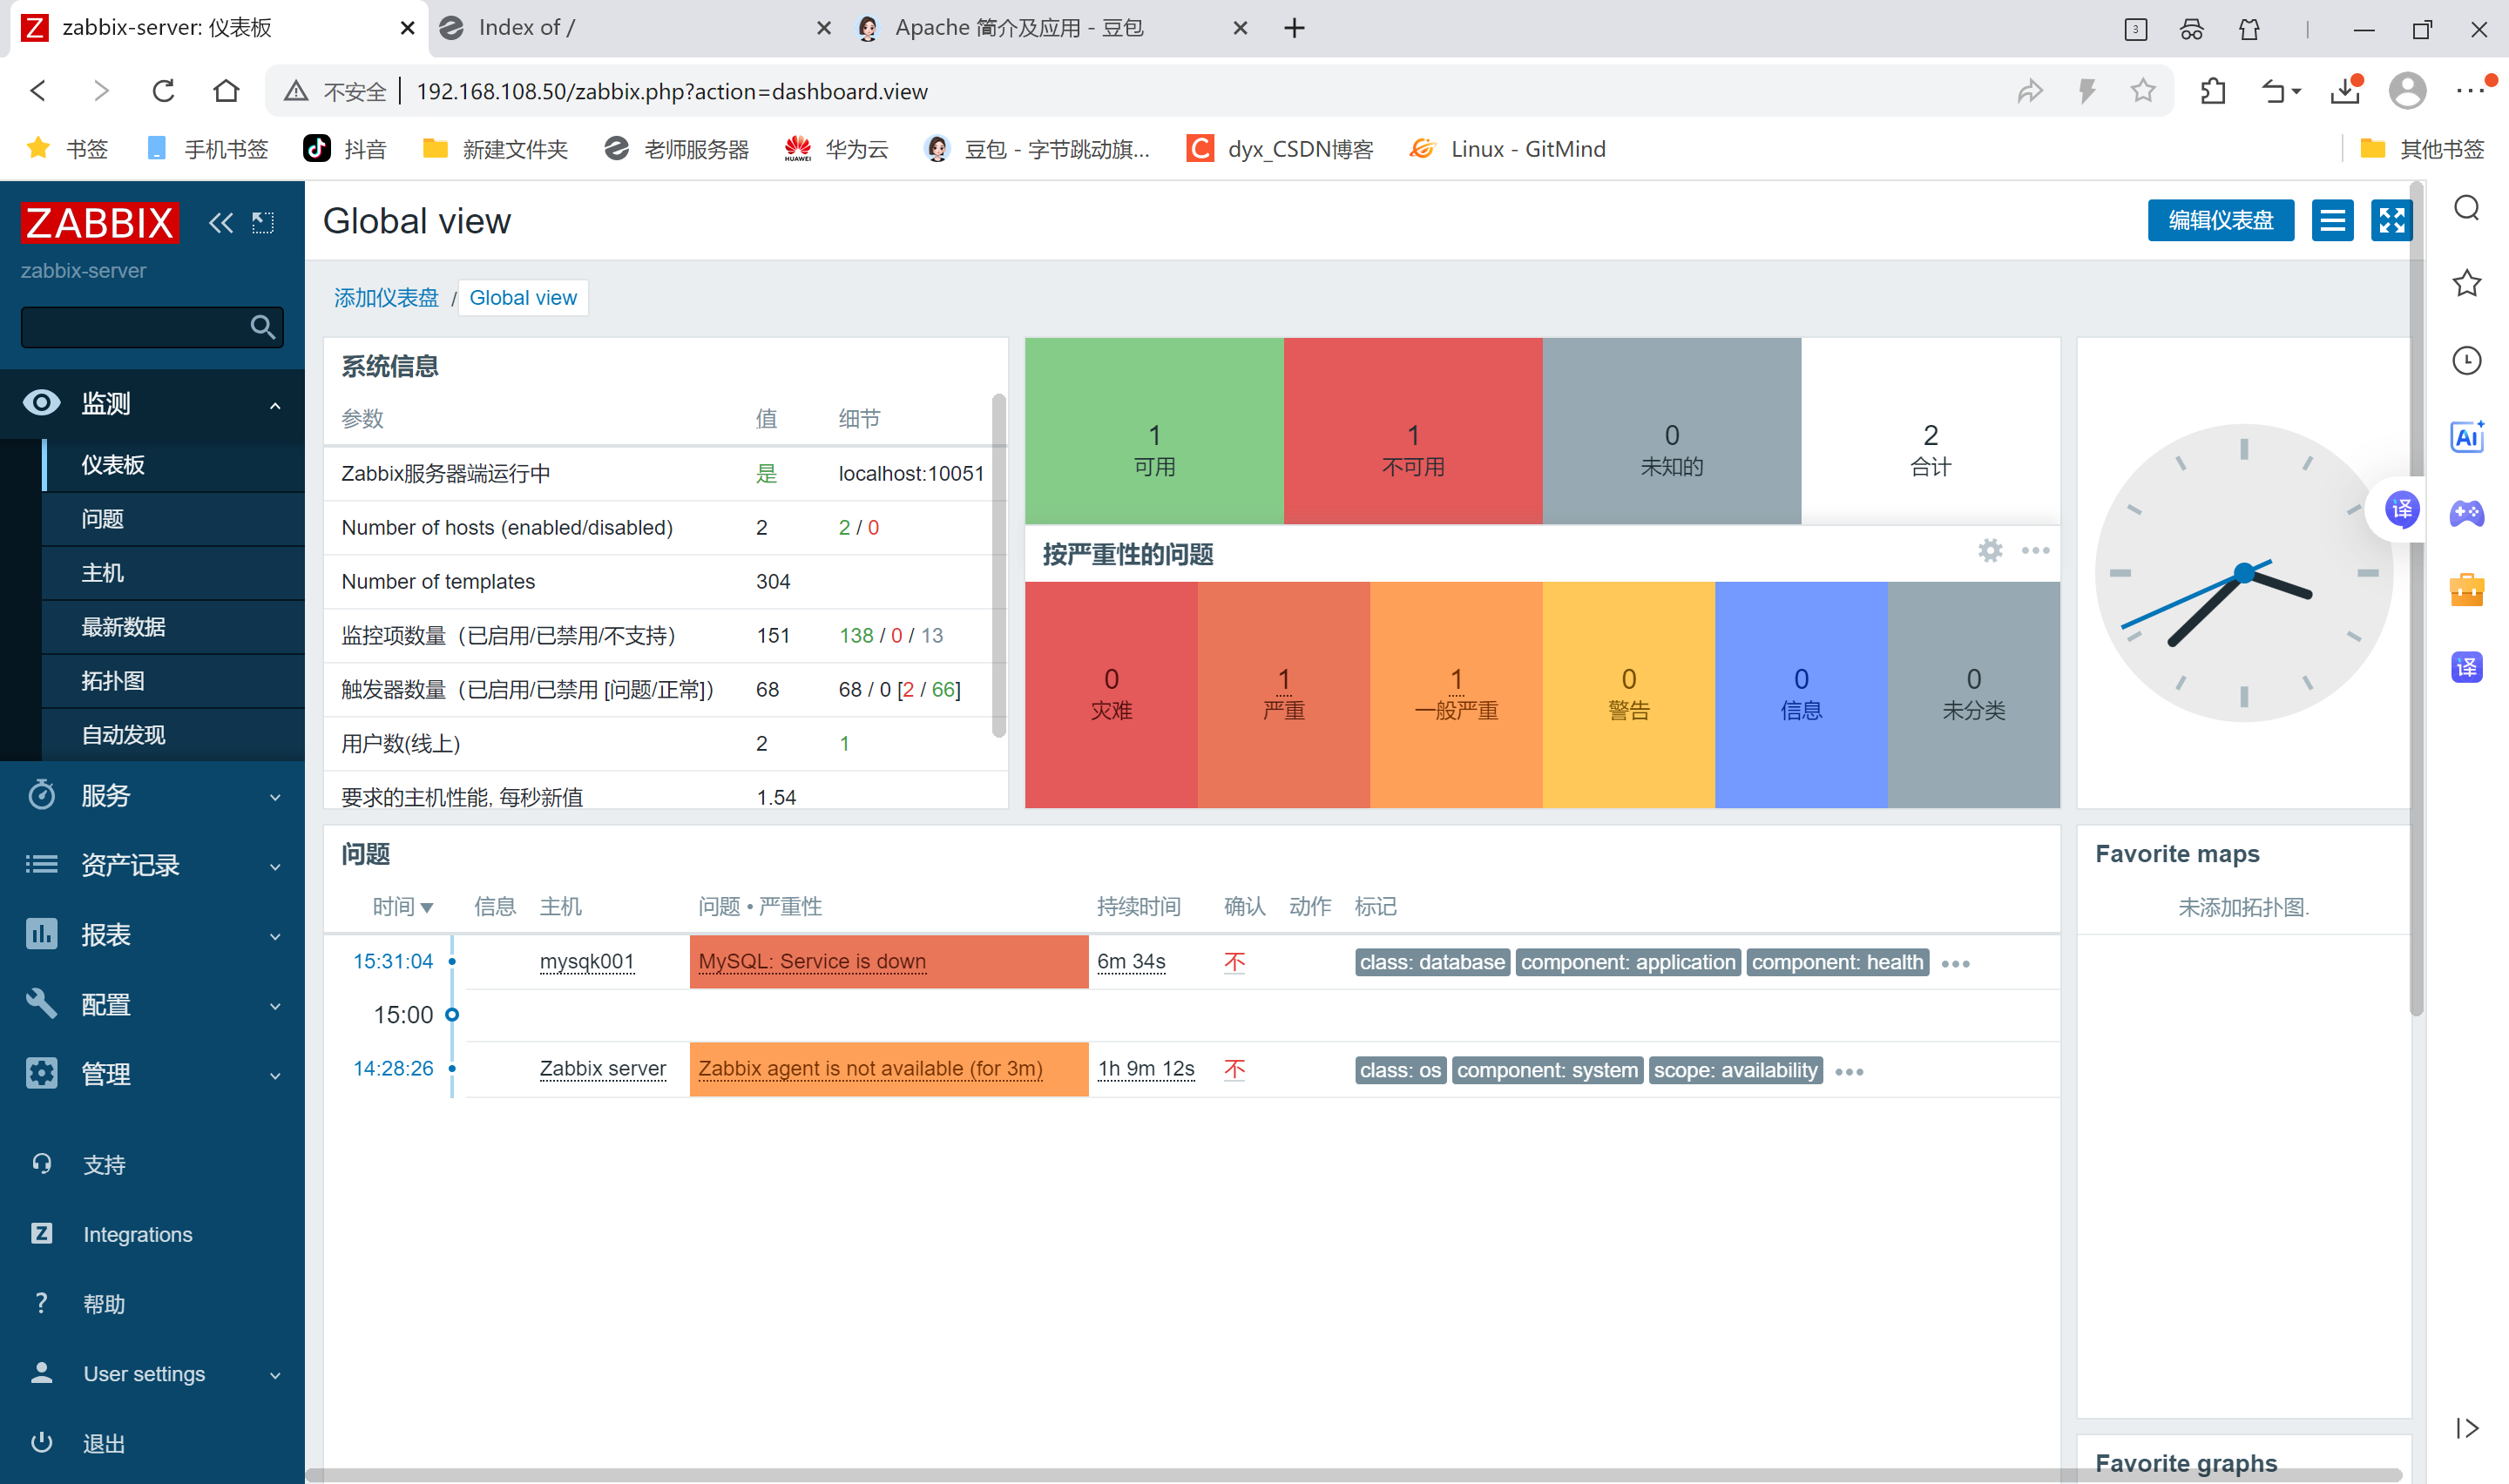Toggle acknowledge status '不' for MySQL problem
Image resolution: width=2509 pixels, height=1484 pixels.
(1234, 962)
